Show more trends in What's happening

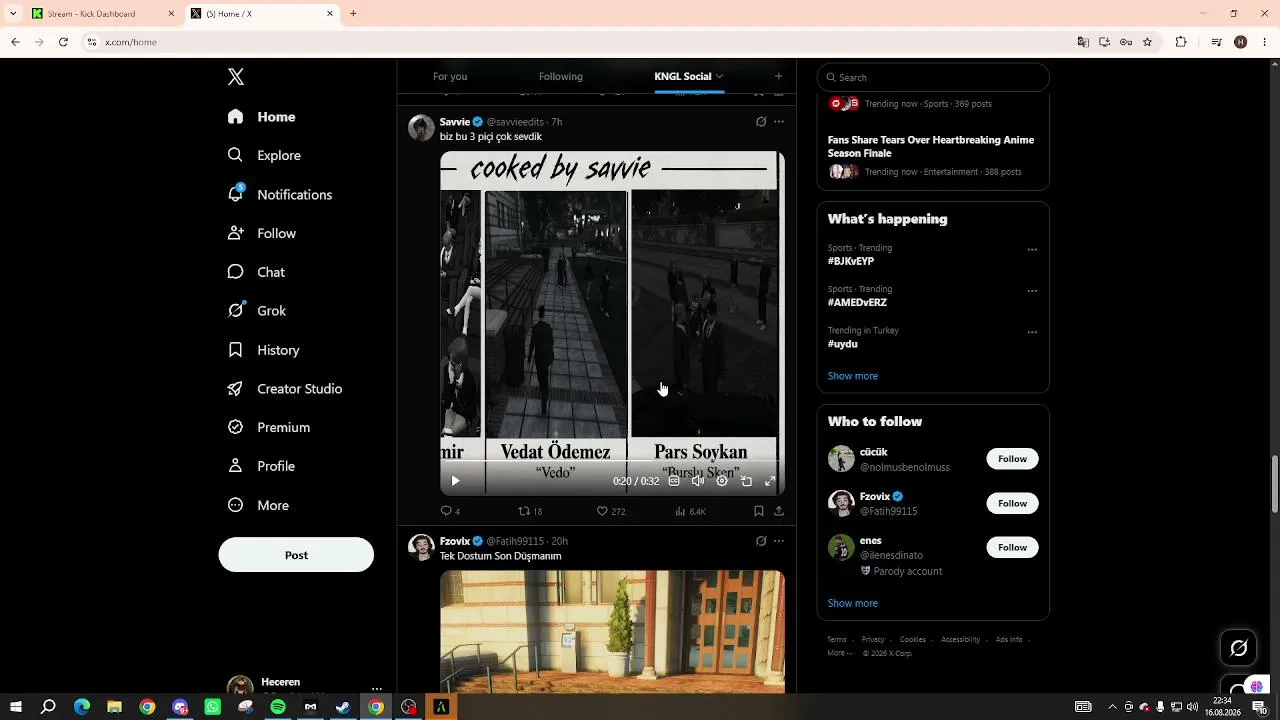pyautogui.click(x=853, y=376)
